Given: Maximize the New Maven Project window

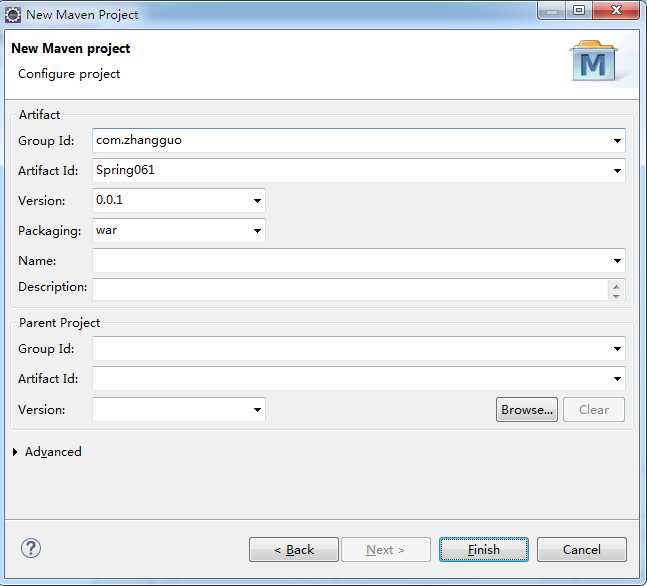Looking at the screenshot, I should tap(579, 10).
